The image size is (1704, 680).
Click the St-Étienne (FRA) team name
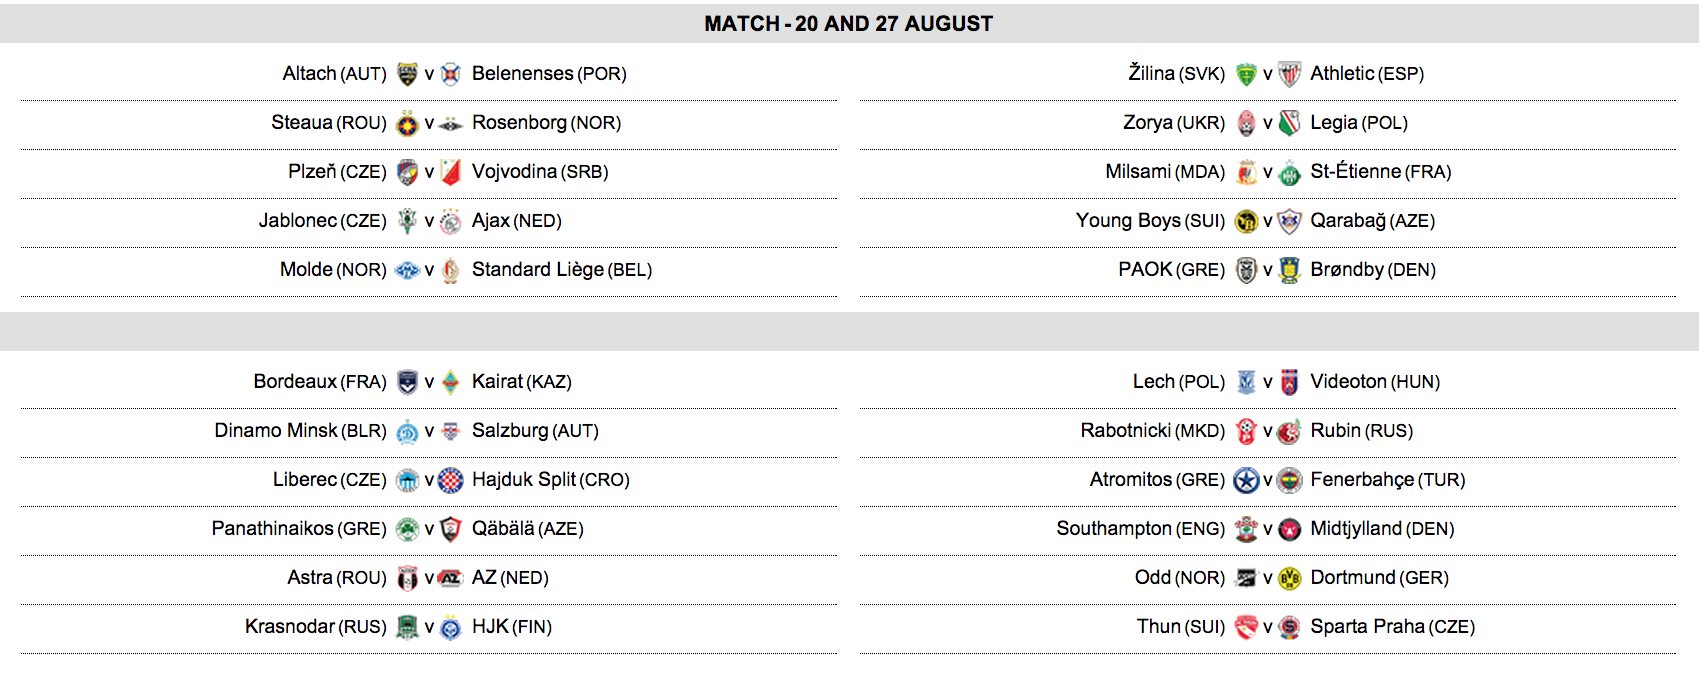pyautogui.click(x=1381, y=172)
